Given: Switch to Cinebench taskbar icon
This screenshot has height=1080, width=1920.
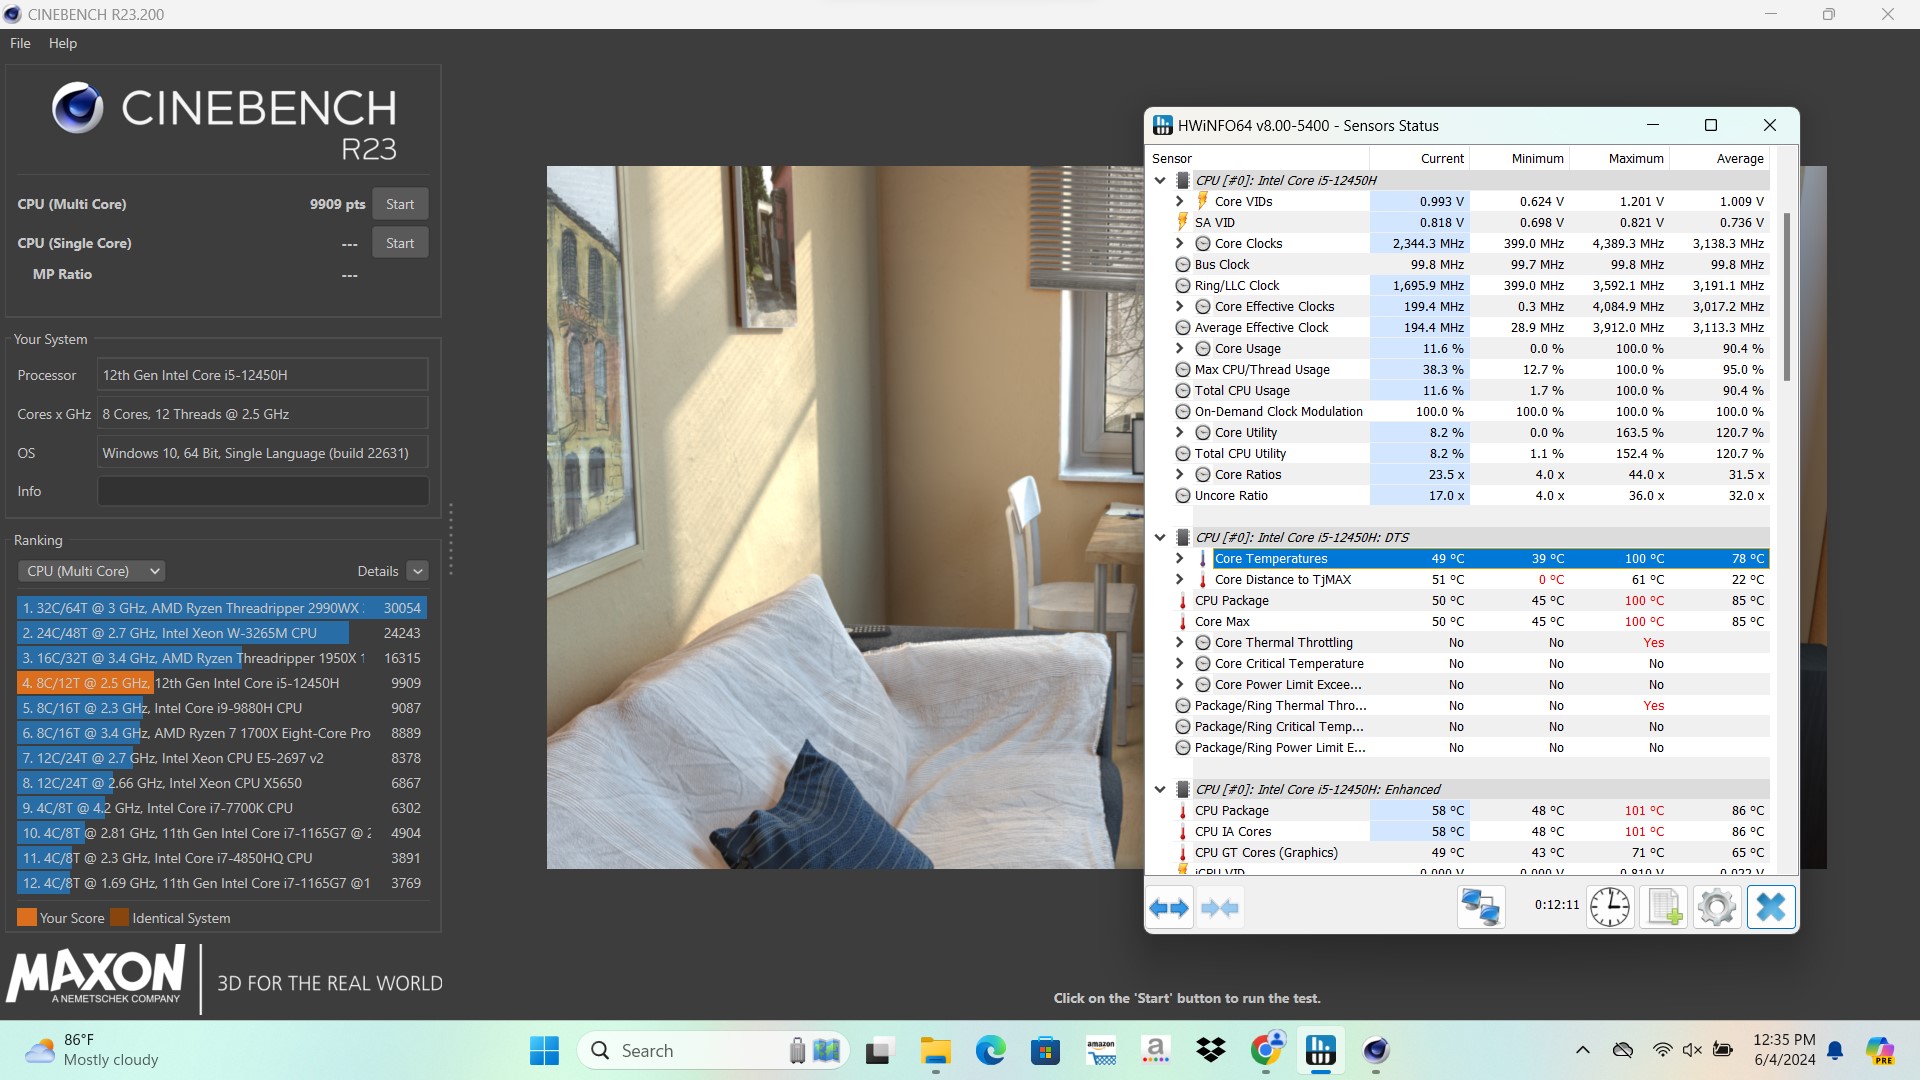Looking at the screenshot, I should tap(1376, 1050).
